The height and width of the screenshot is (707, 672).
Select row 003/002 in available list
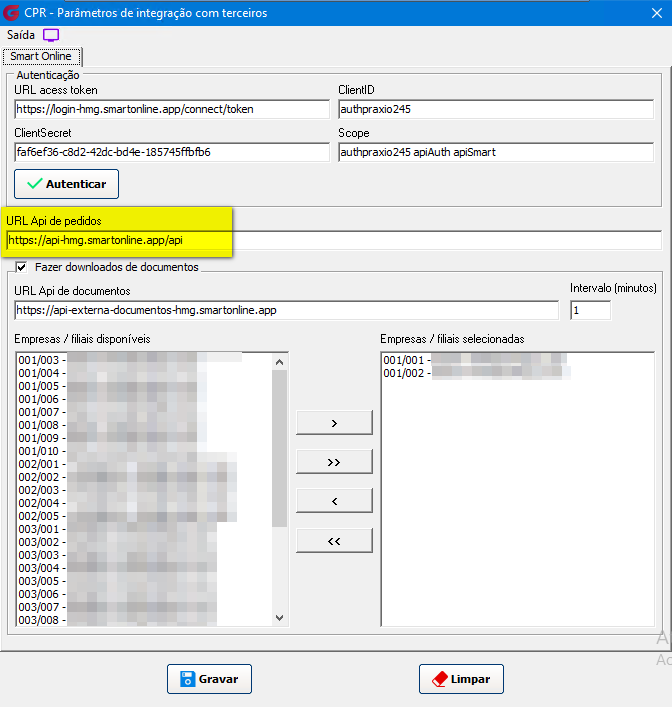pyautogui.click(x=144, y=542)
